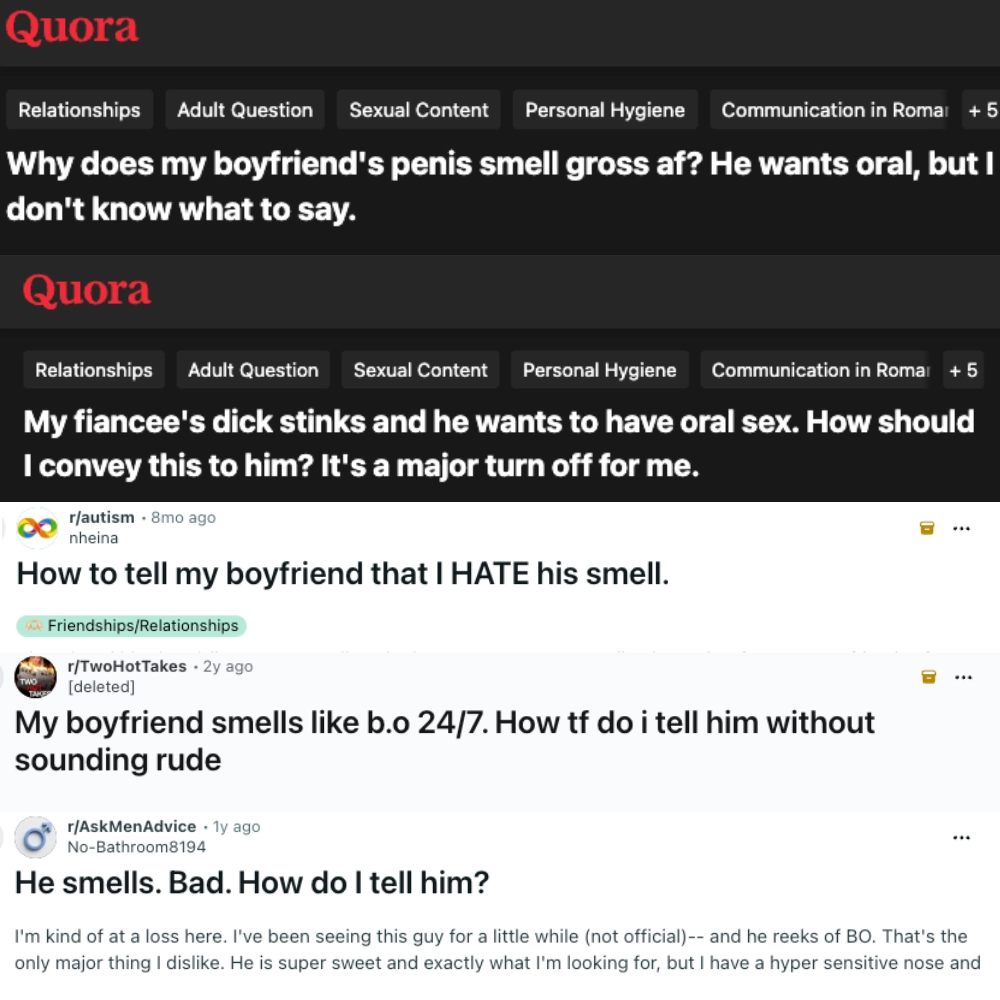The image size is (1000, 1000).
Task: Select the top Relationships topic tag
Action: (79, 110)
